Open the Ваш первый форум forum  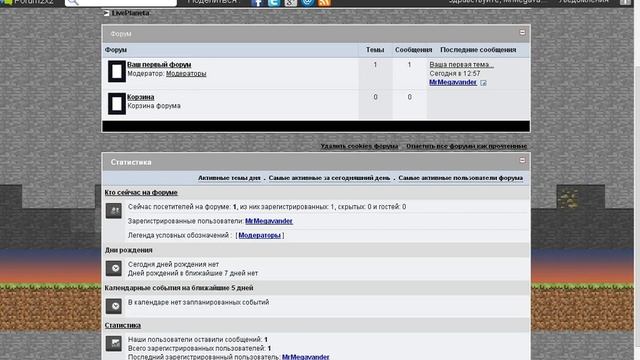point(159,64)
